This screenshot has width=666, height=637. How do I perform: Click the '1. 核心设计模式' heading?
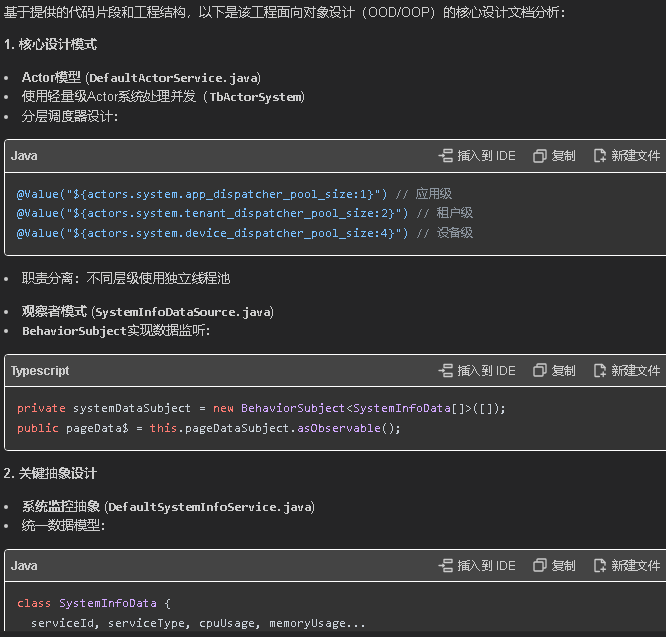51,44
